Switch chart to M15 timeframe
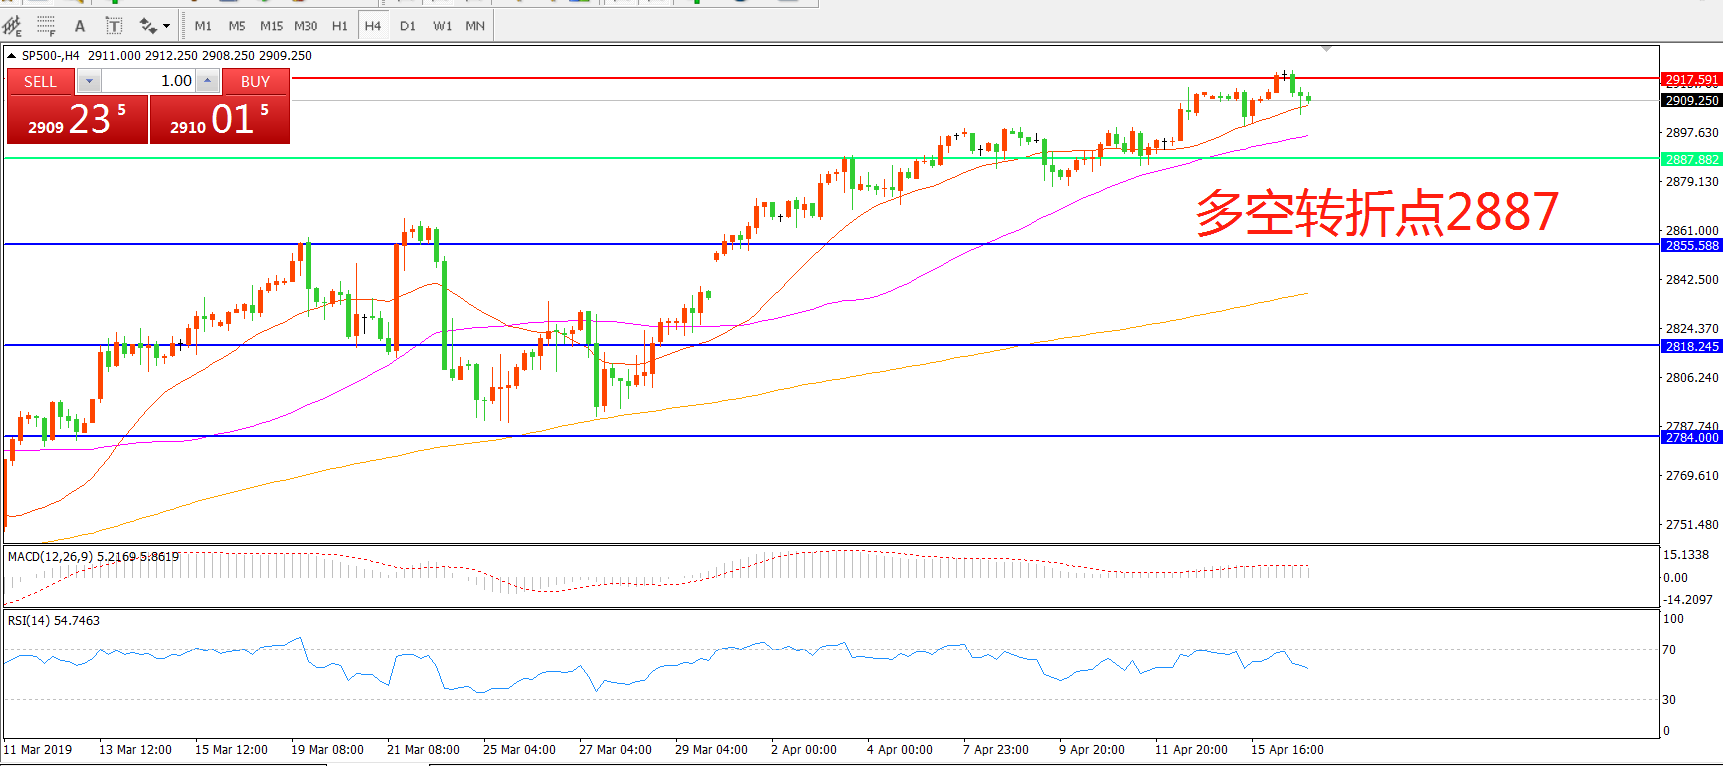This screenshot has height=766, width=1723. tap(271, 26)
